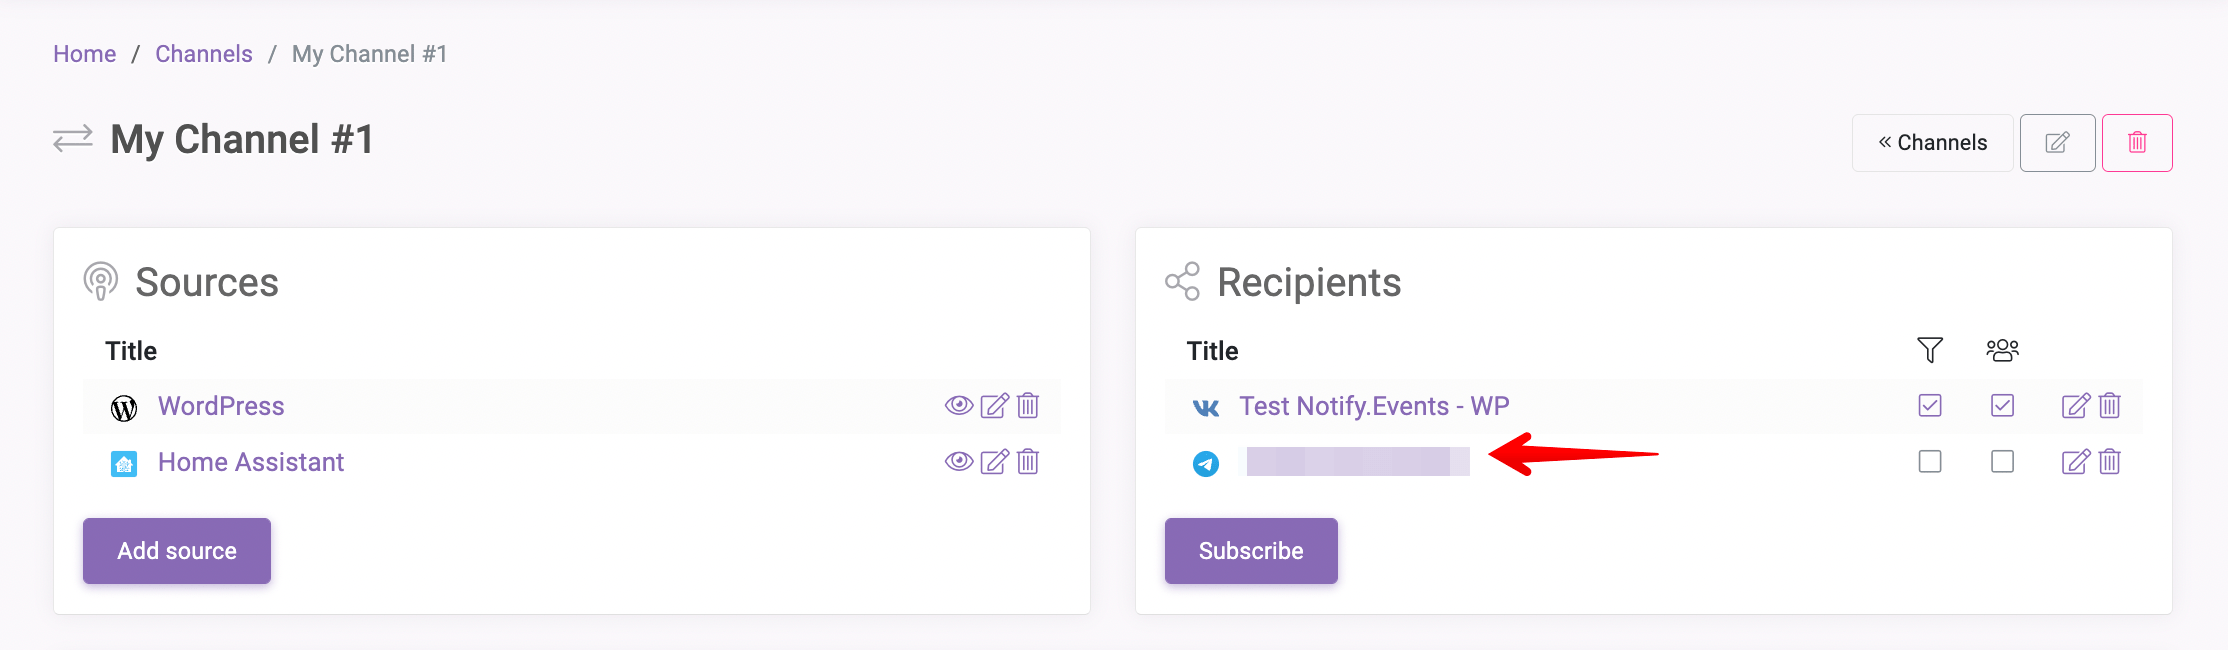Delete My Channel #1 using the trash button
The width and height of the screenshot is (2228, 650).
(x=2137, y=142)
